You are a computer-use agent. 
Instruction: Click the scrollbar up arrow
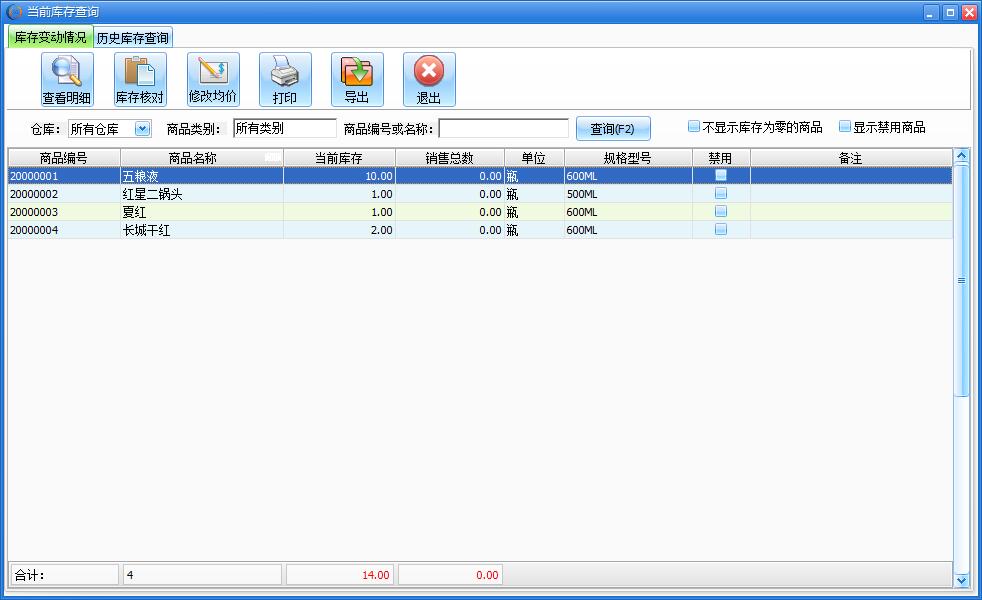[x=961, y=155]
